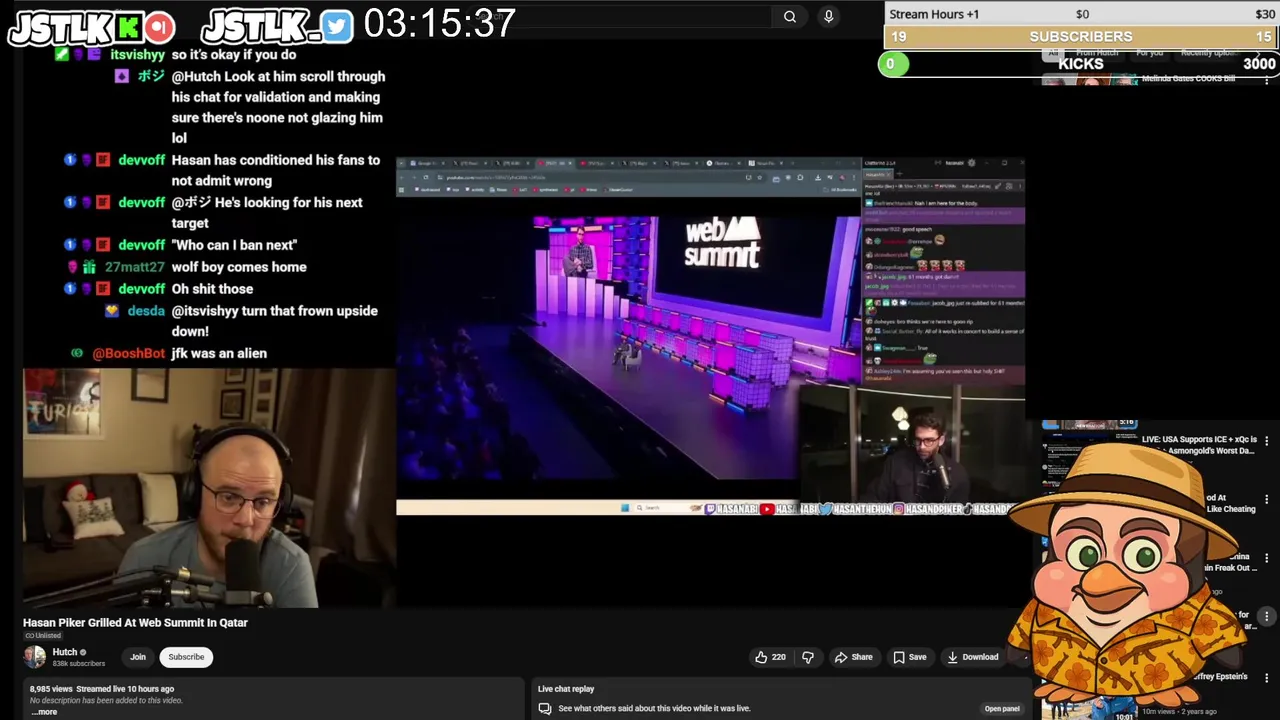1280x720 pixels.
Task: Open Jeffrey Epstein's video title
Action: coord(1218,677)
